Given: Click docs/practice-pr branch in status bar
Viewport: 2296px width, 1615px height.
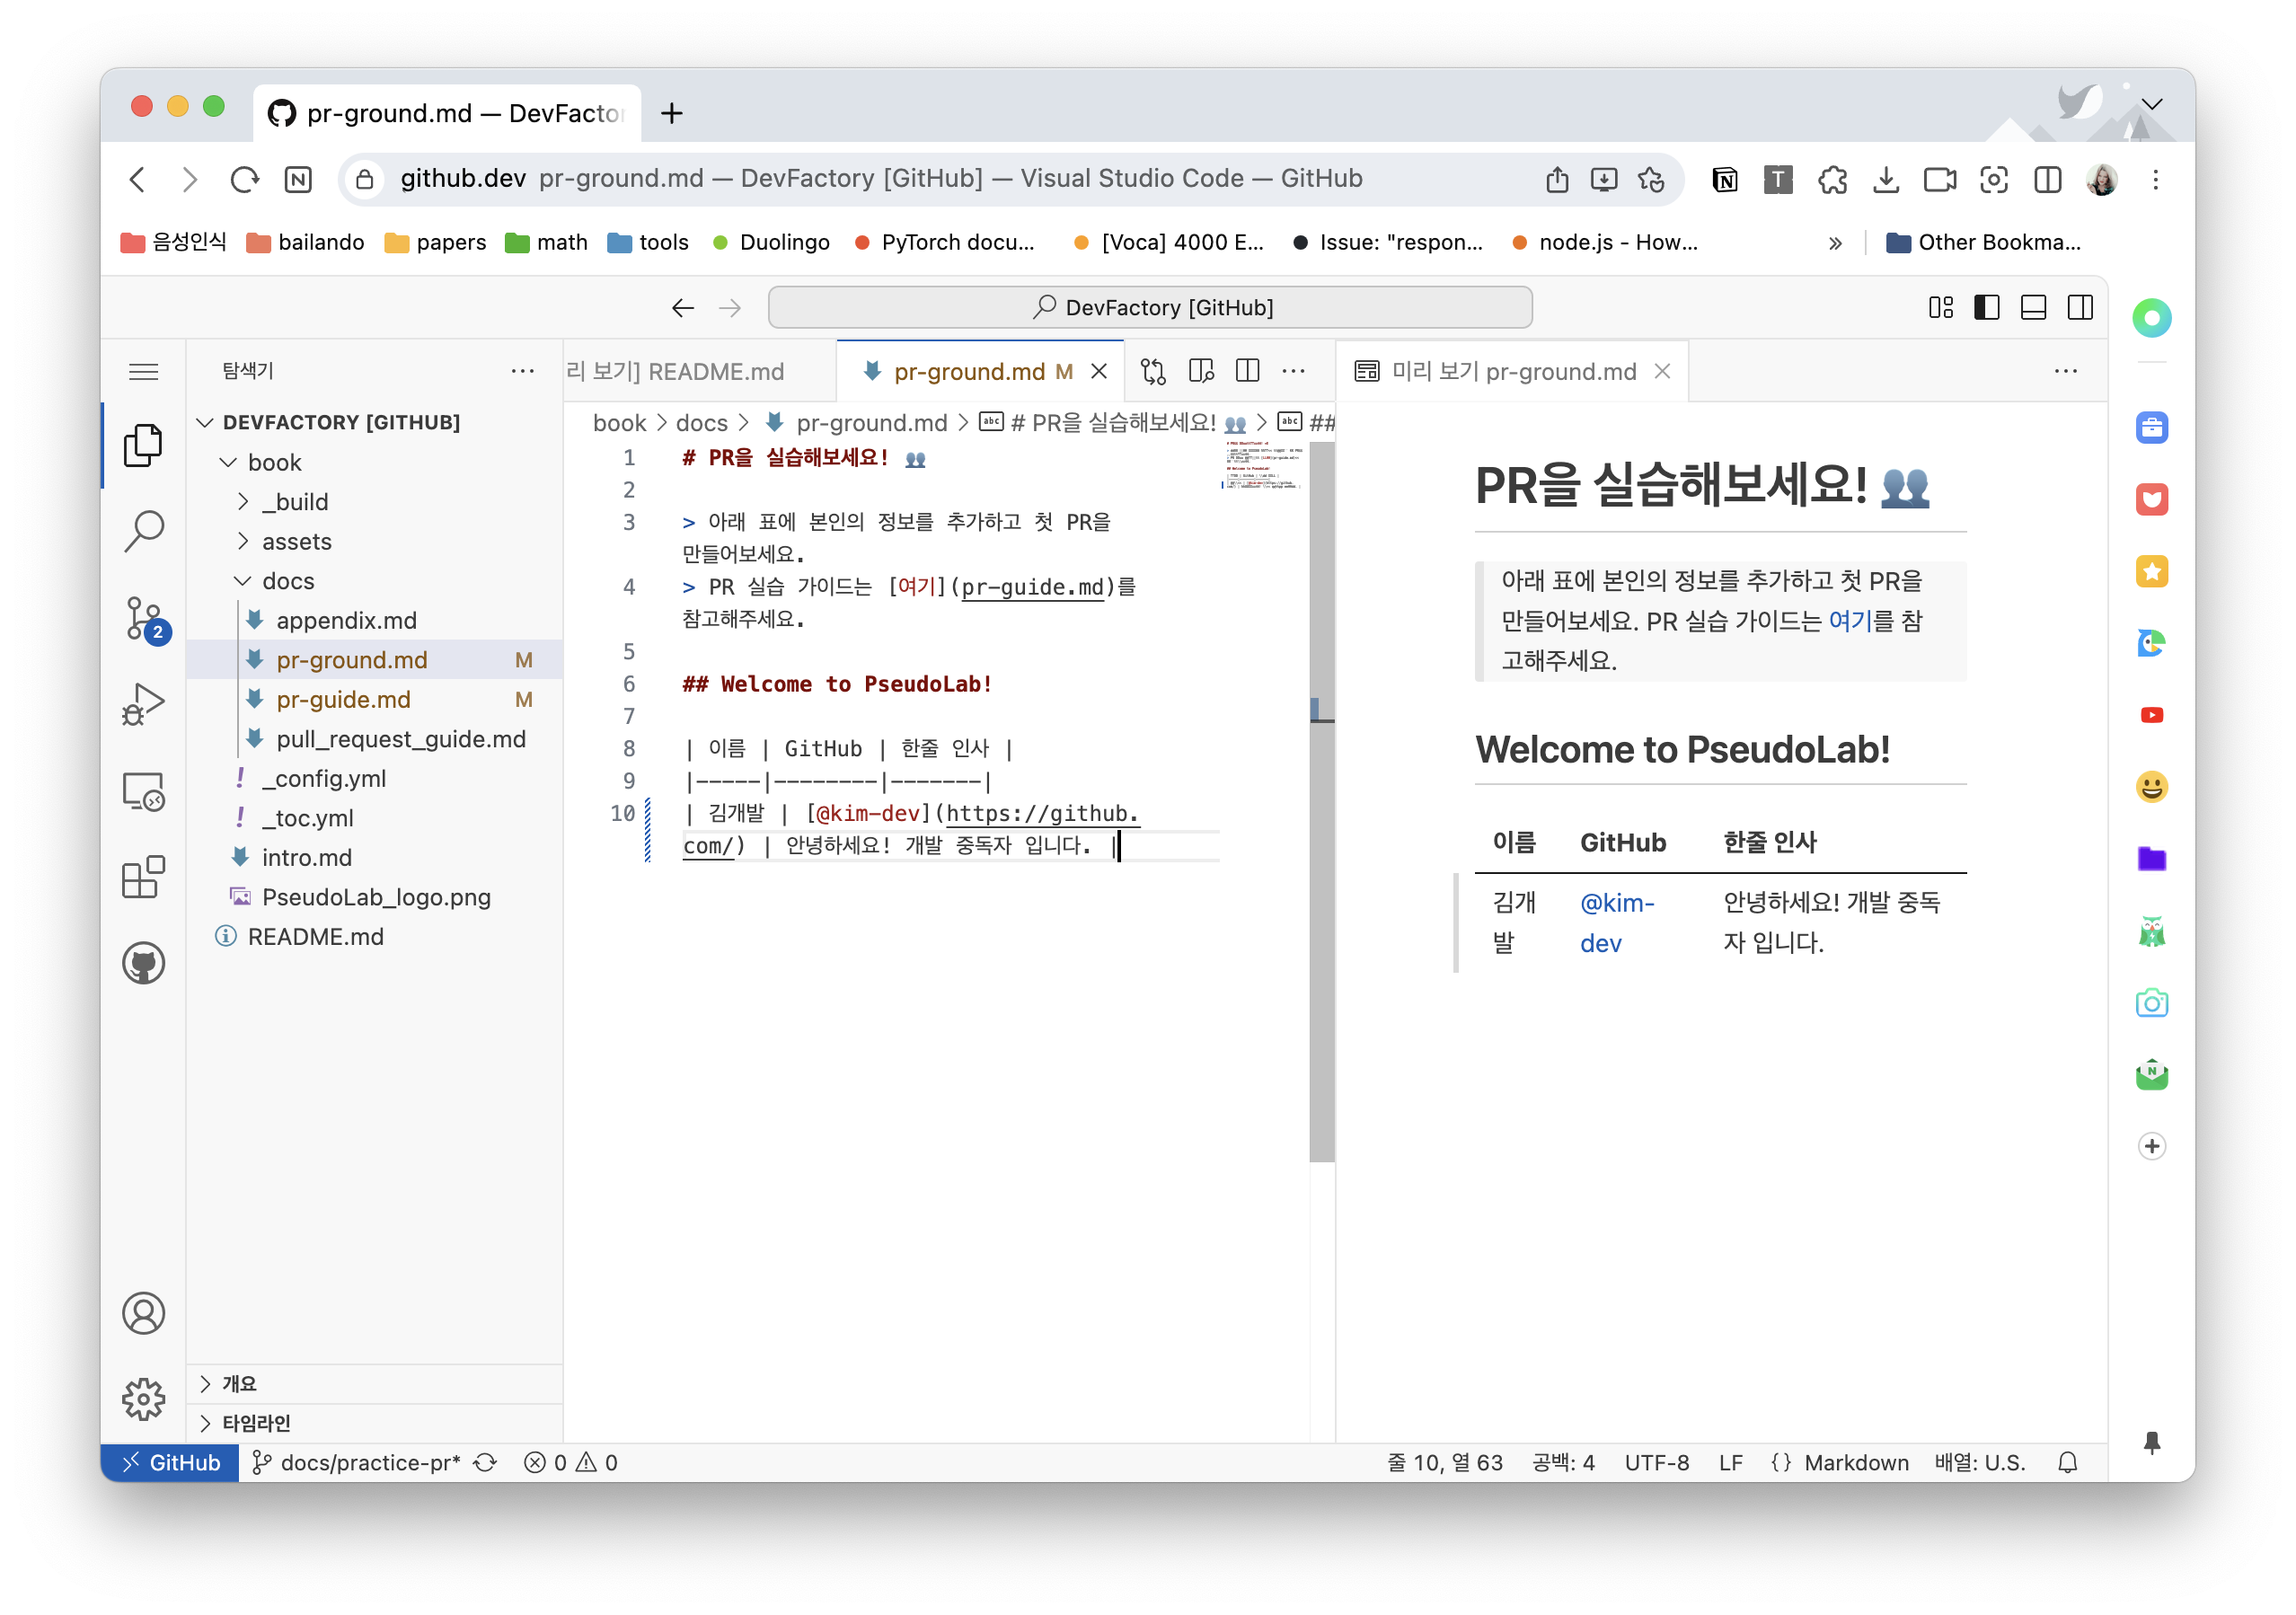Looking at the screenshot, I should 369,1462.
